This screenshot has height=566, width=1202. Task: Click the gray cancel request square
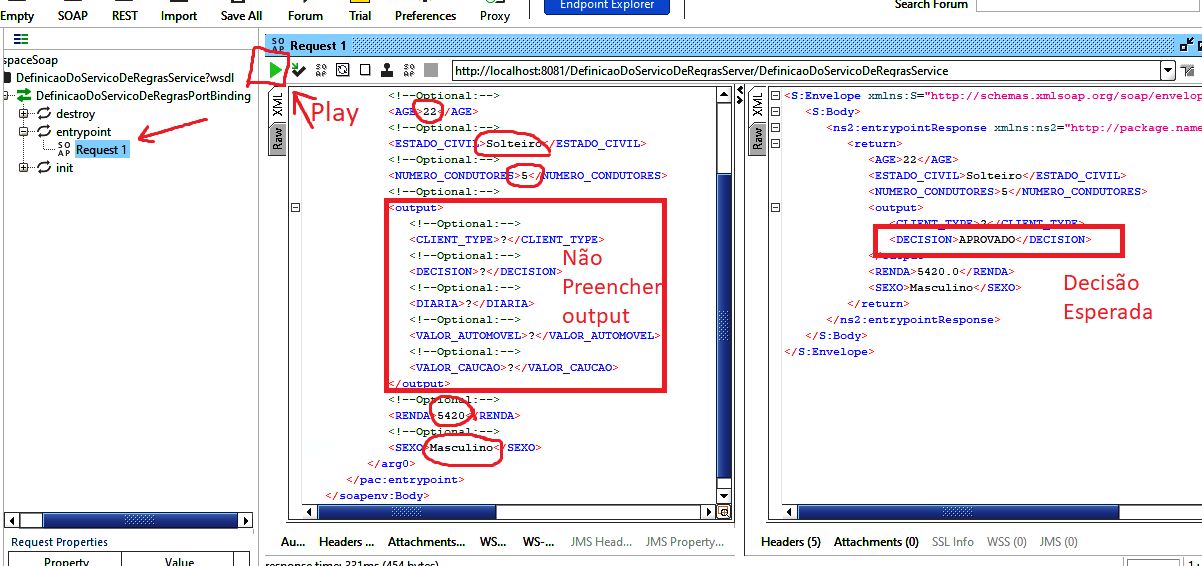click(x=431, y=71)
